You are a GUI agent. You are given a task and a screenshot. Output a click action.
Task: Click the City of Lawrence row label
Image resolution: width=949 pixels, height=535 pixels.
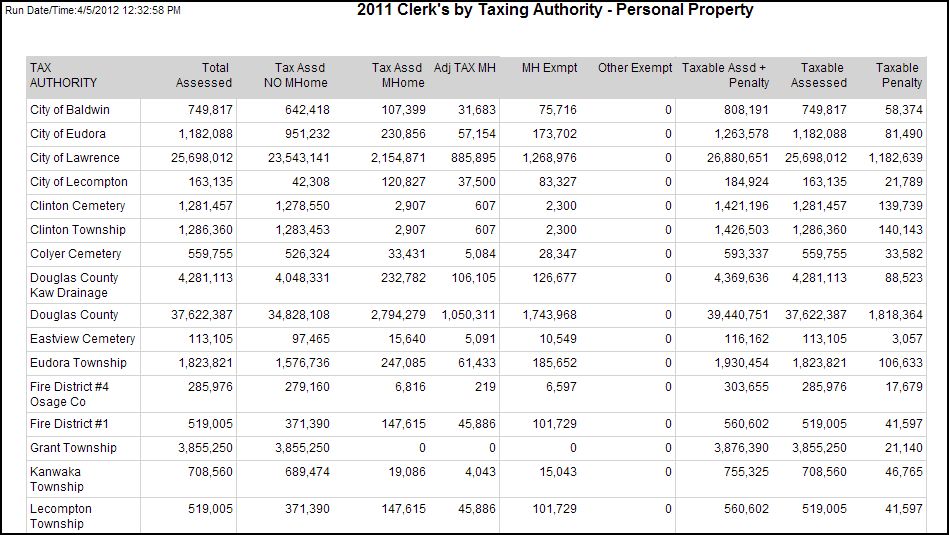(x=75, y=158)
